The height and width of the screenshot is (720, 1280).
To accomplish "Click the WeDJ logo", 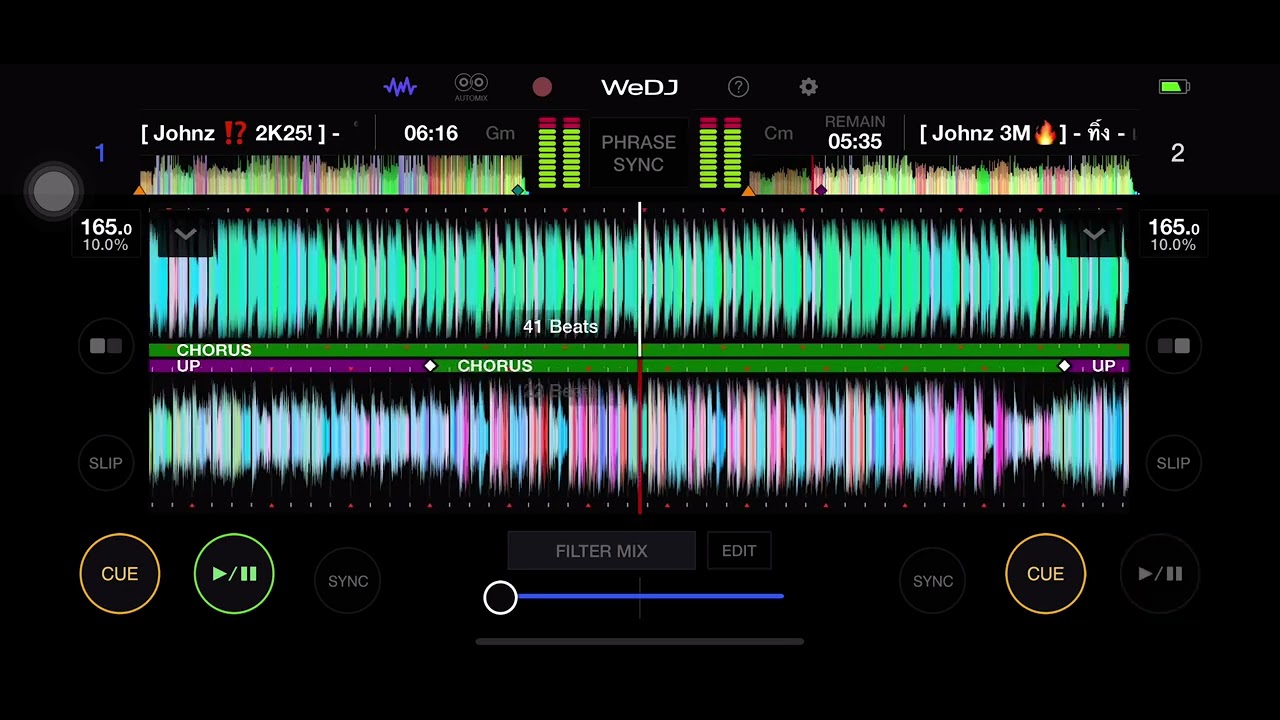I will (x=640, y=87).
